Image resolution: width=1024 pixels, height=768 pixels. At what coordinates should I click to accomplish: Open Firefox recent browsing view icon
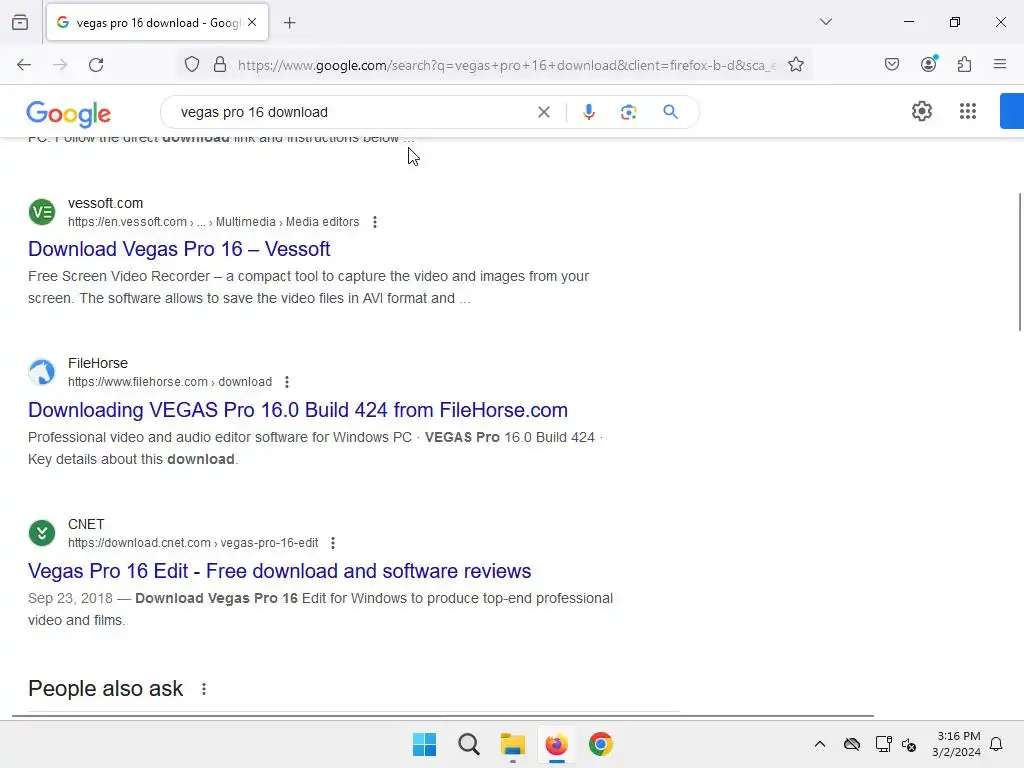point(20,22)
